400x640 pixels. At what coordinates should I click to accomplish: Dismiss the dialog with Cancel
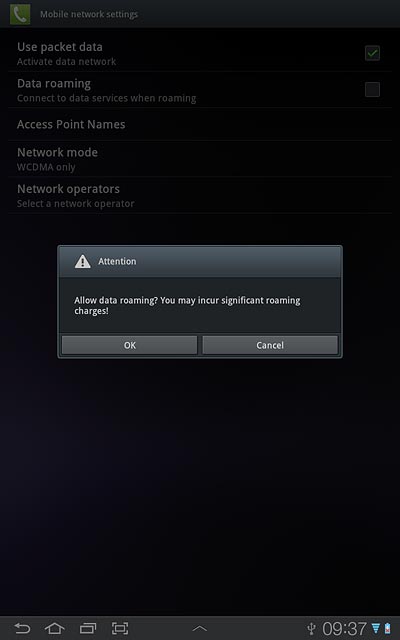click(270, 345)
